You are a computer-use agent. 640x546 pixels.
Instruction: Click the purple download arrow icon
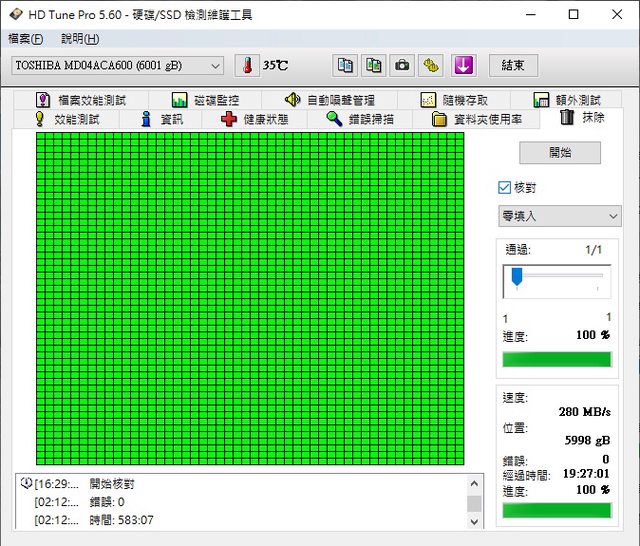(462, 65)
